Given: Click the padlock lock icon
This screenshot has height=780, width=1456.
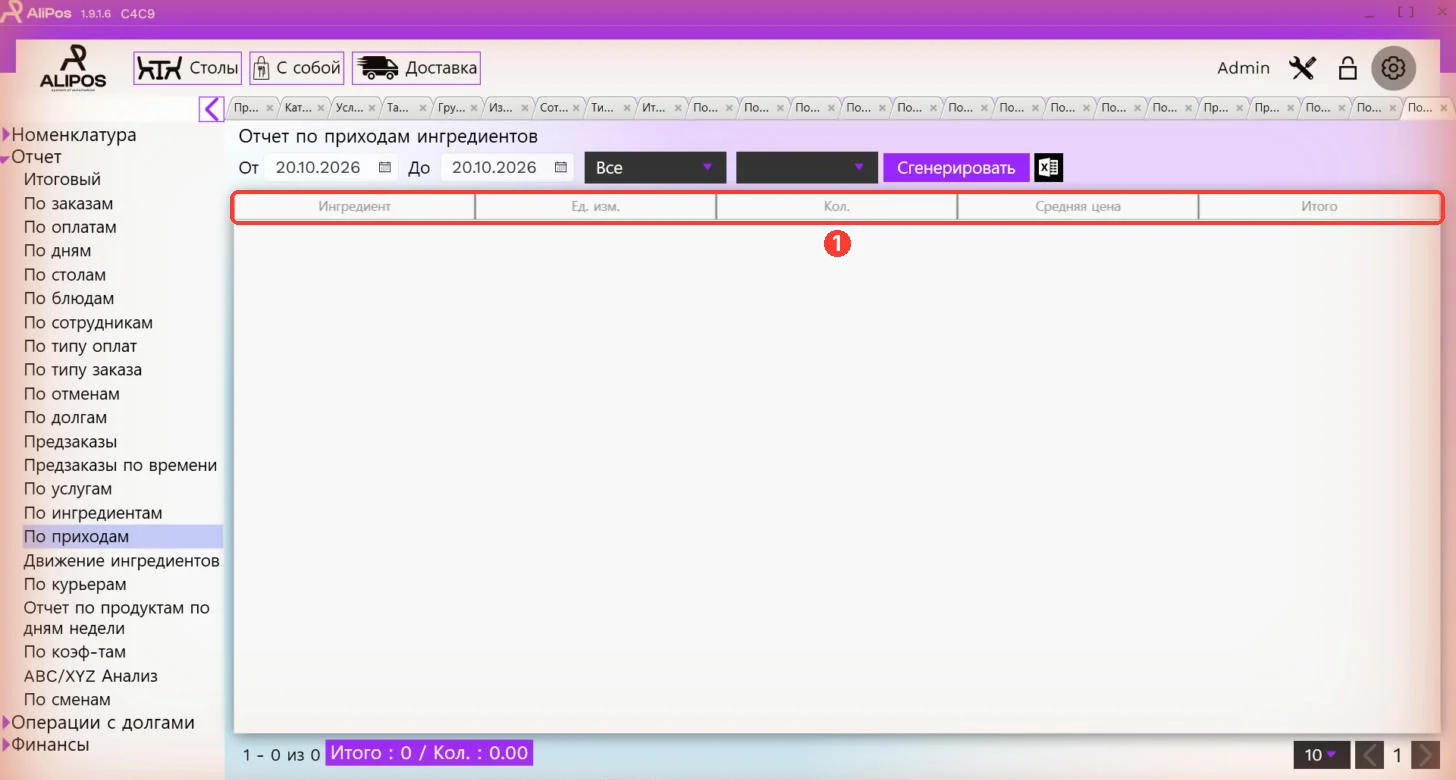Looking at the screenshot, I should point(1348,68).
